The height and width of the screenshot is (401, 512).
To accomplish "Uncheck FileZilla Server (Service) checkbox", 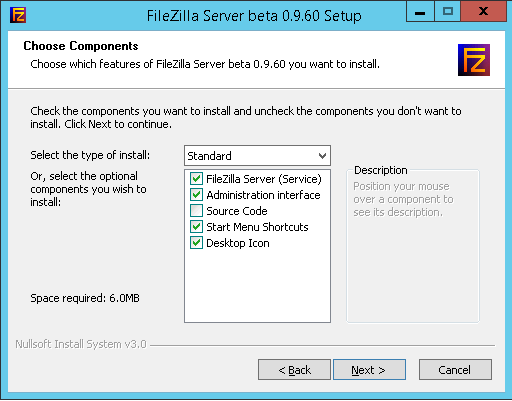I will 196,179.
